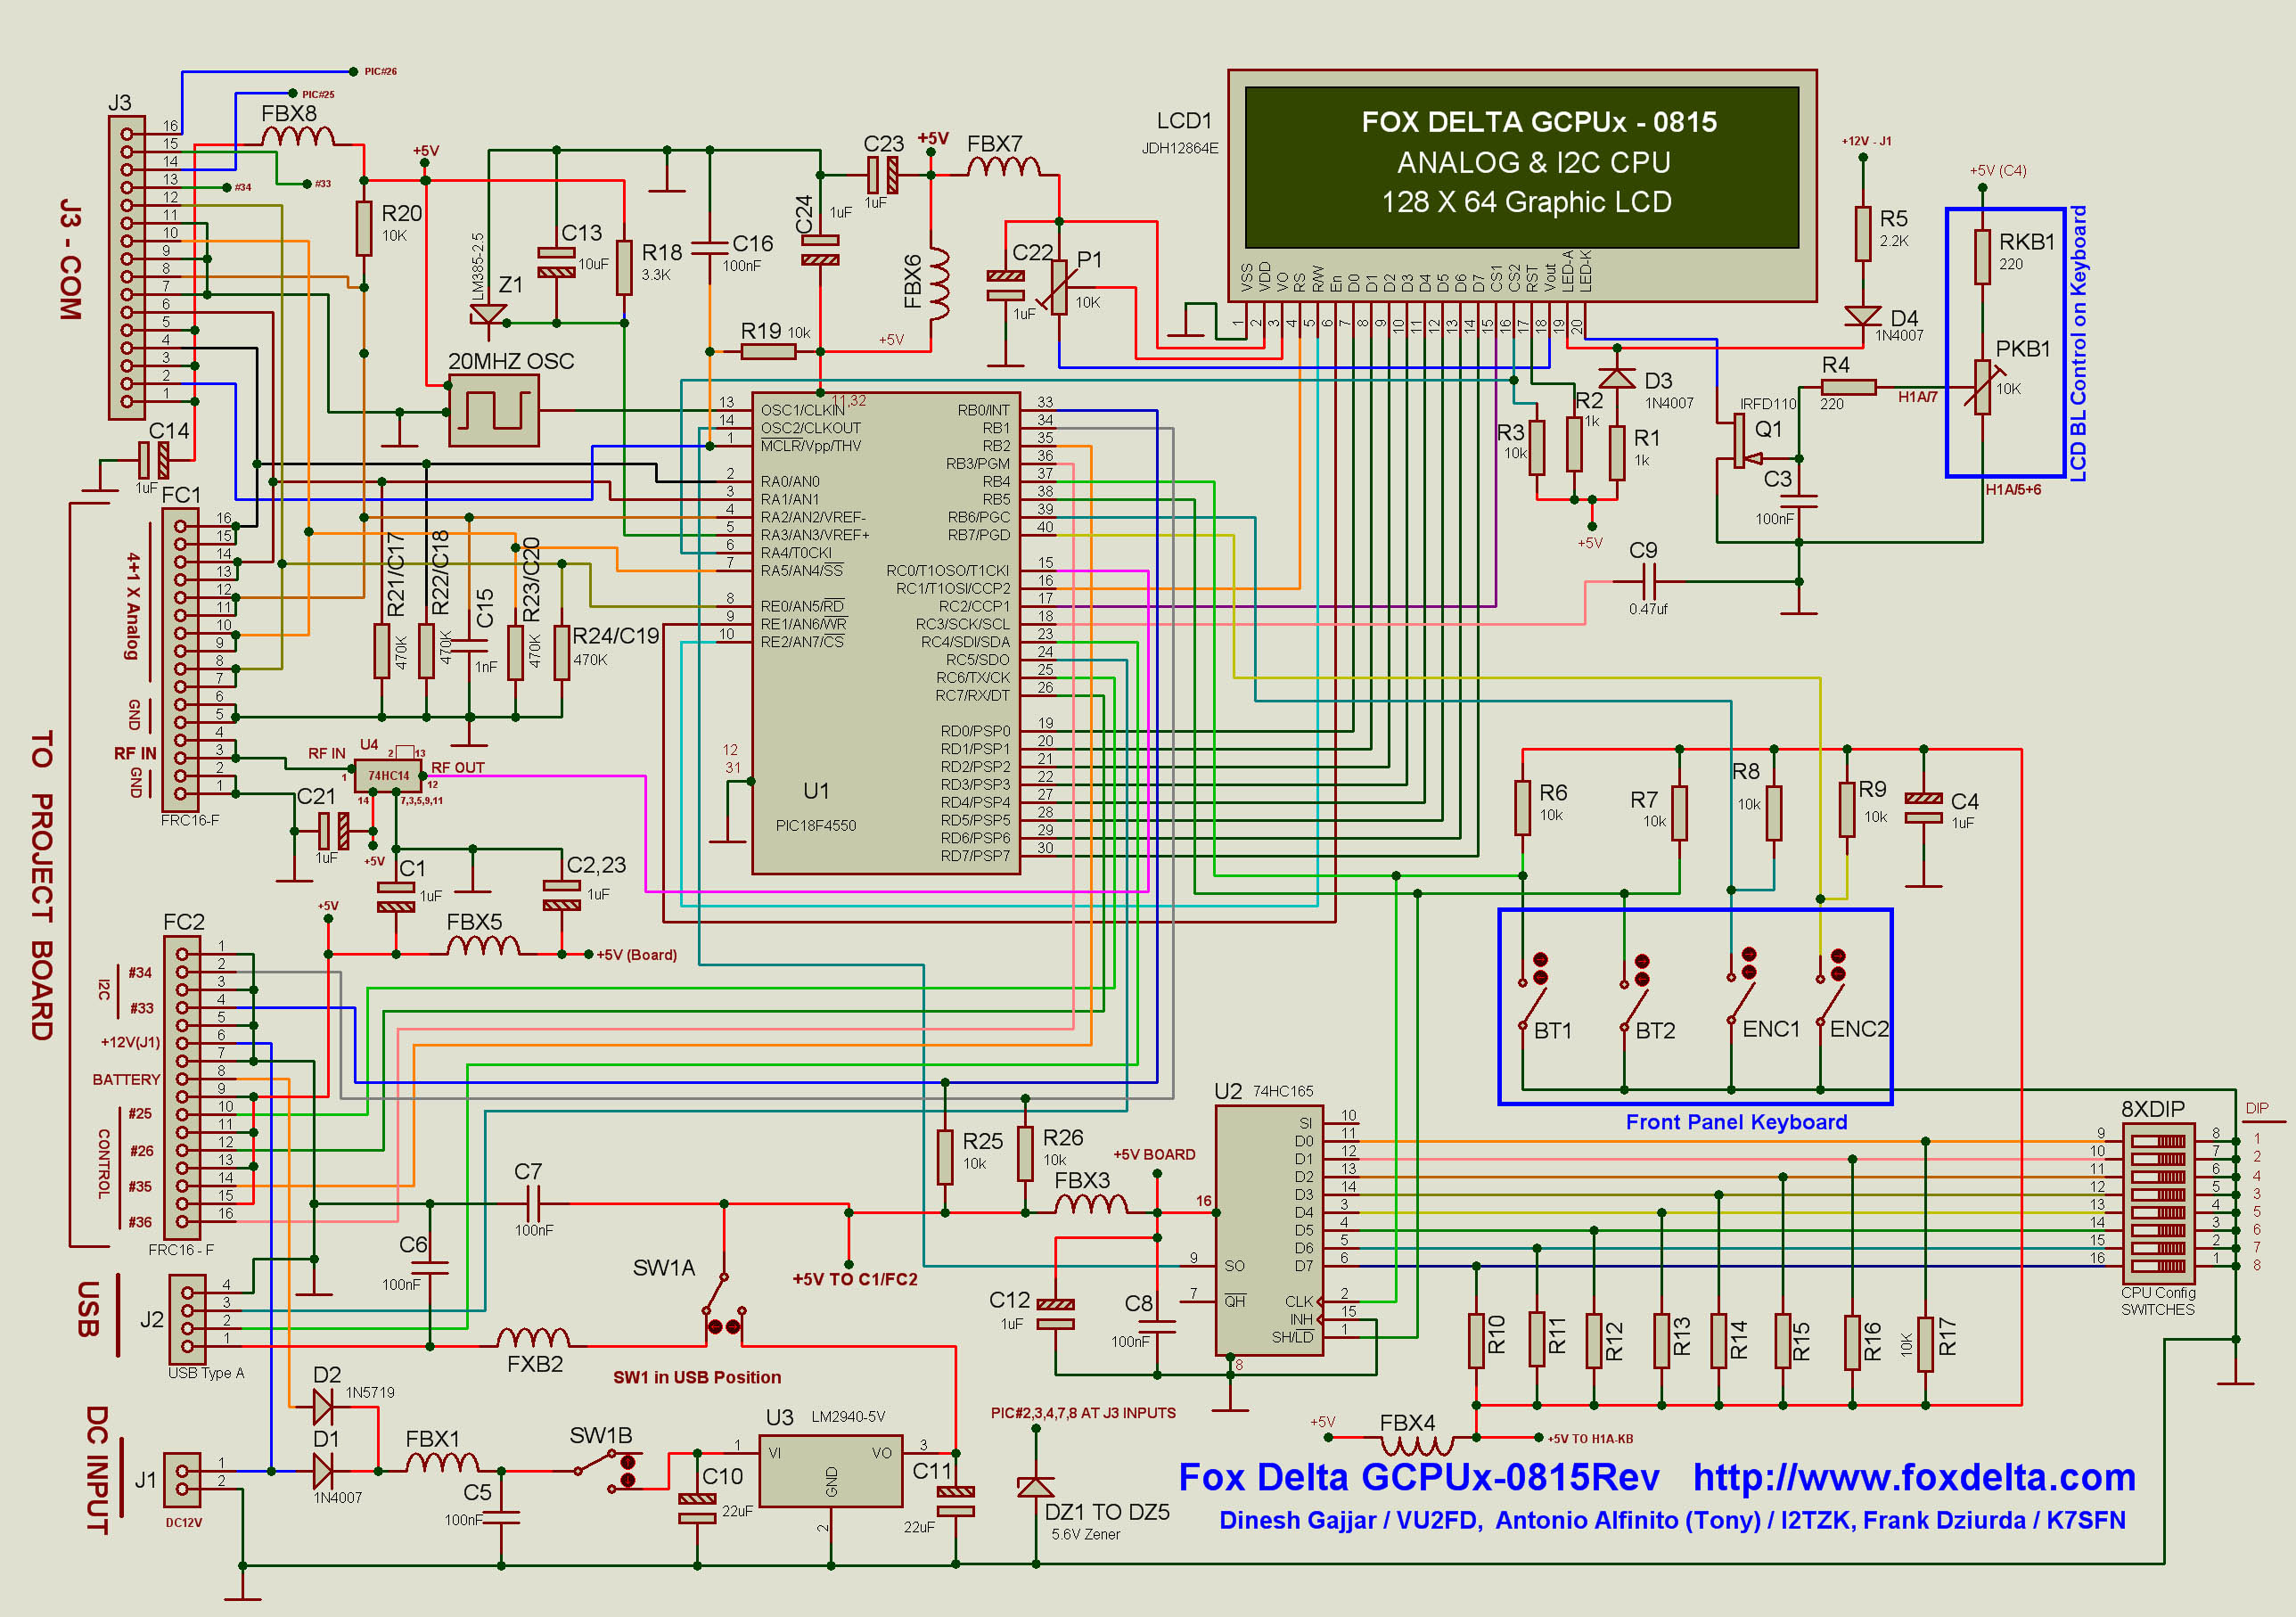Screen dimensions: 2296x1617
Task: Select the Z1 LM385-2.5 zener symbol
Action: (488, 313)
